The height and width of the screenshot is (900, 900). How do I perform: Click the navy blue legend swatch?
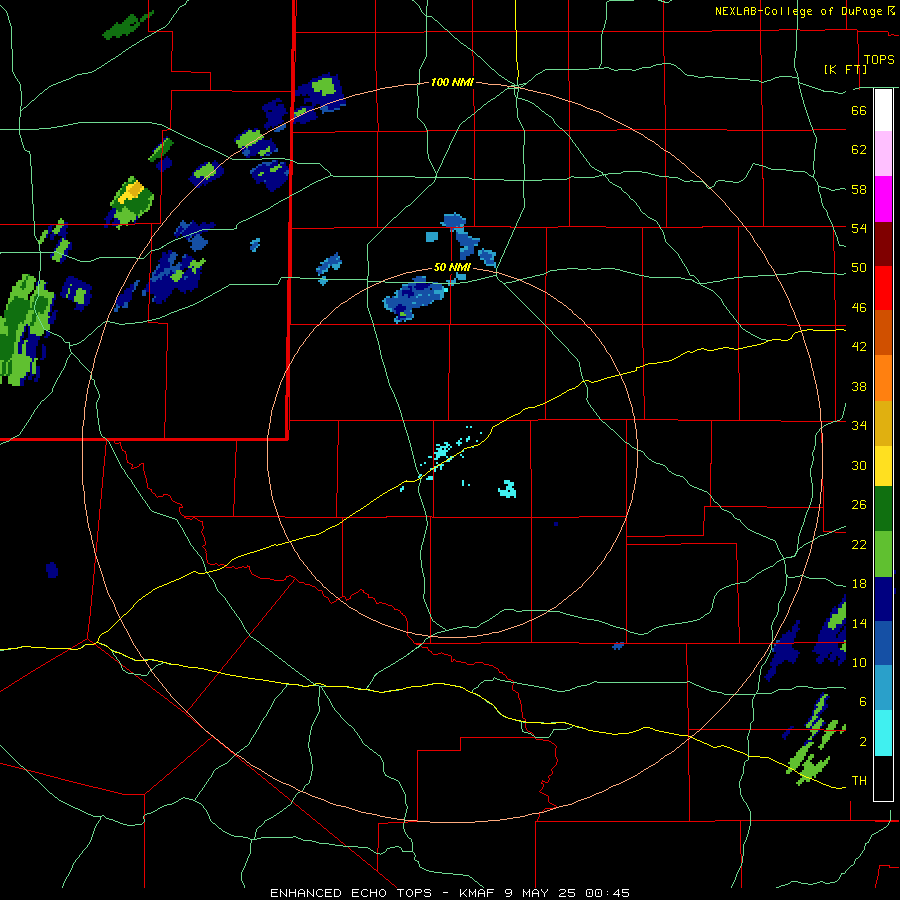(x=883, y=599)
